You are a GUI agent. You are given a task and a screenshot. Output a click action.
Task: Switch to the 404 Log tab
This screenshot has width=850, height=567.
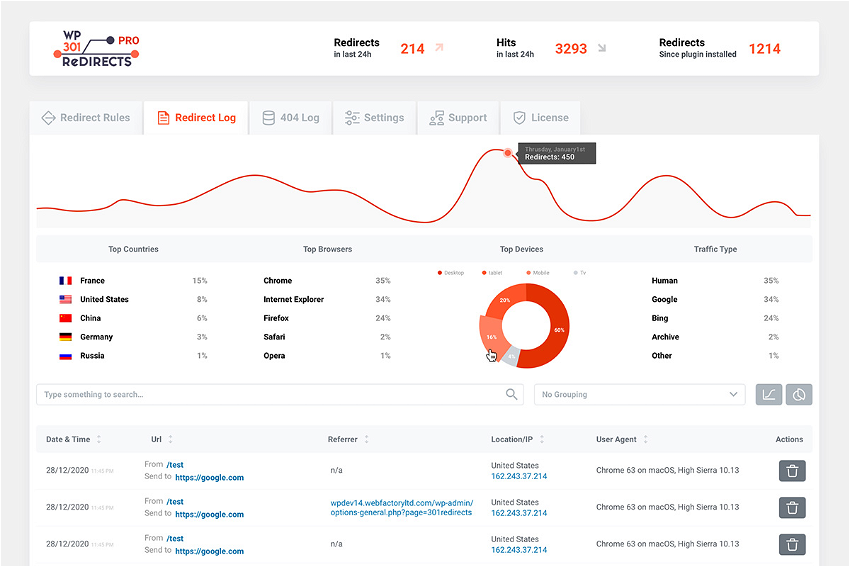pyautogui.click(x=290, y=118)
